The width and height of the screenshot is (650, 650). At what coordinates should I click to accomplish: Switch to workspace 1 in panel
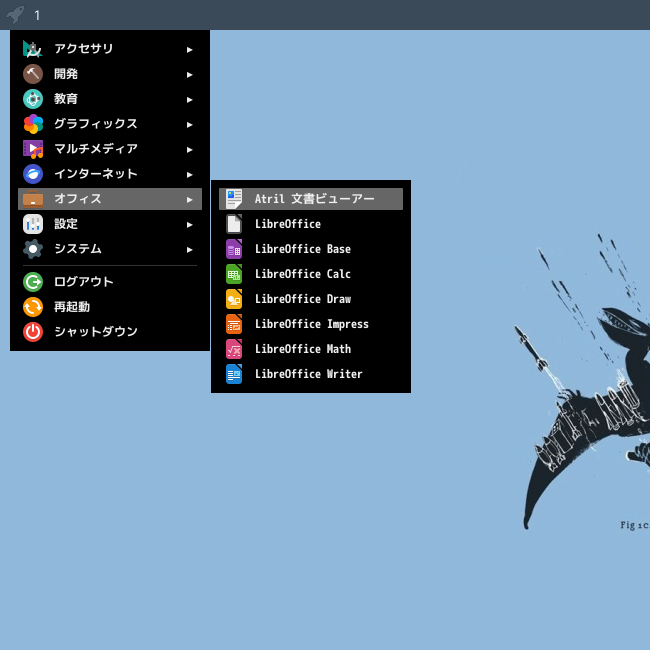coord(37,15)
